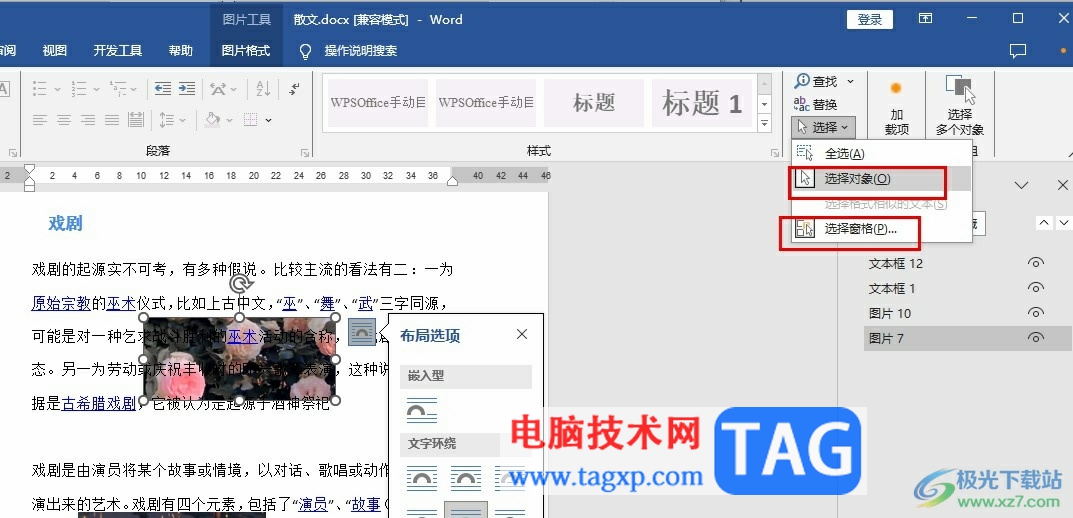
Task: Open the 选择 select dropdown
Action: 823,127
